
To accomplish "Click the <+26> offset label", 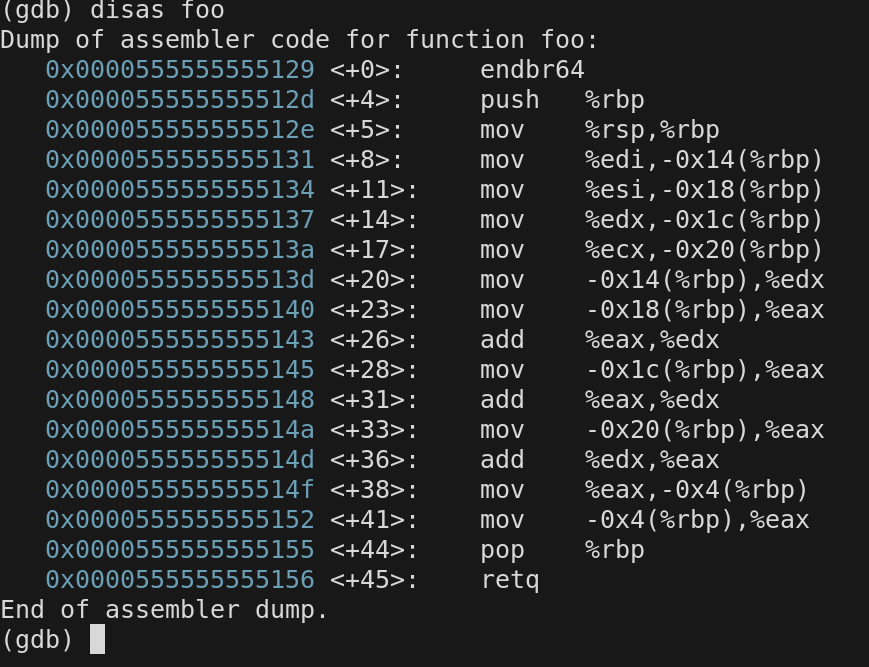I will [x=374, y=340].
